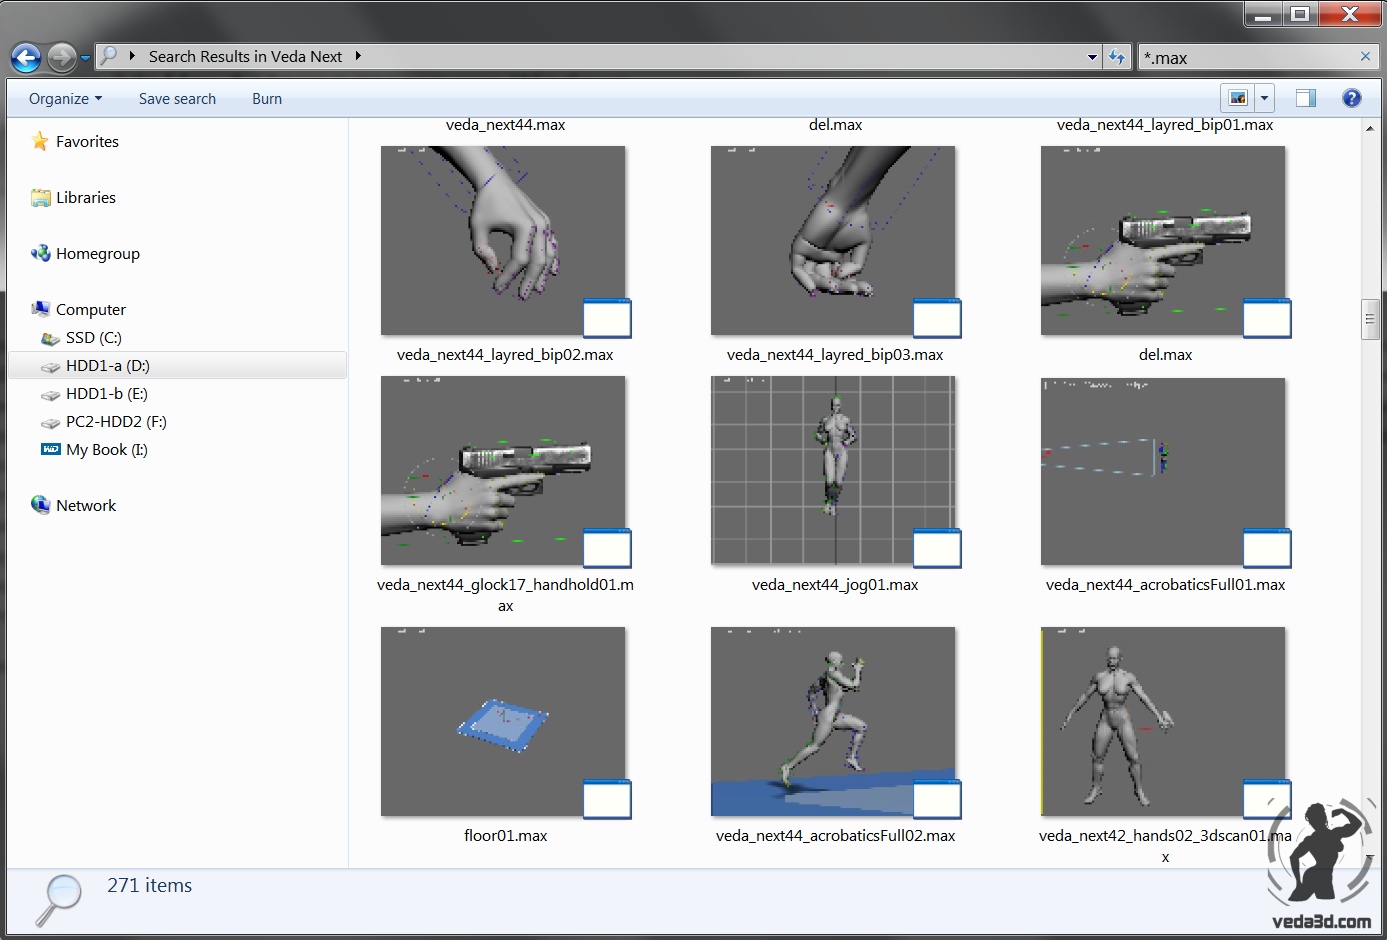
Task: Click the Refresh icon beside the address bar
Action: point(1117,57)
